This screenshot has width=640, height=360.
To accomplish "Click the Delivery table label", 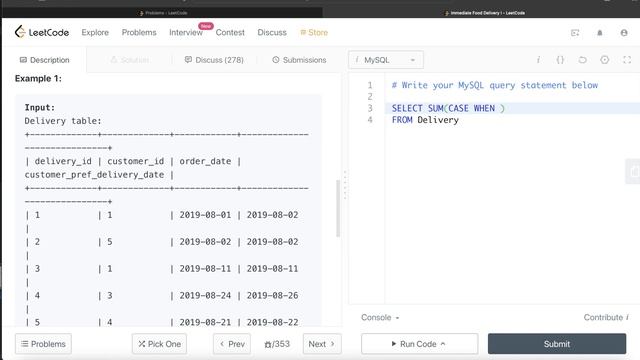I will coord(63,121).
